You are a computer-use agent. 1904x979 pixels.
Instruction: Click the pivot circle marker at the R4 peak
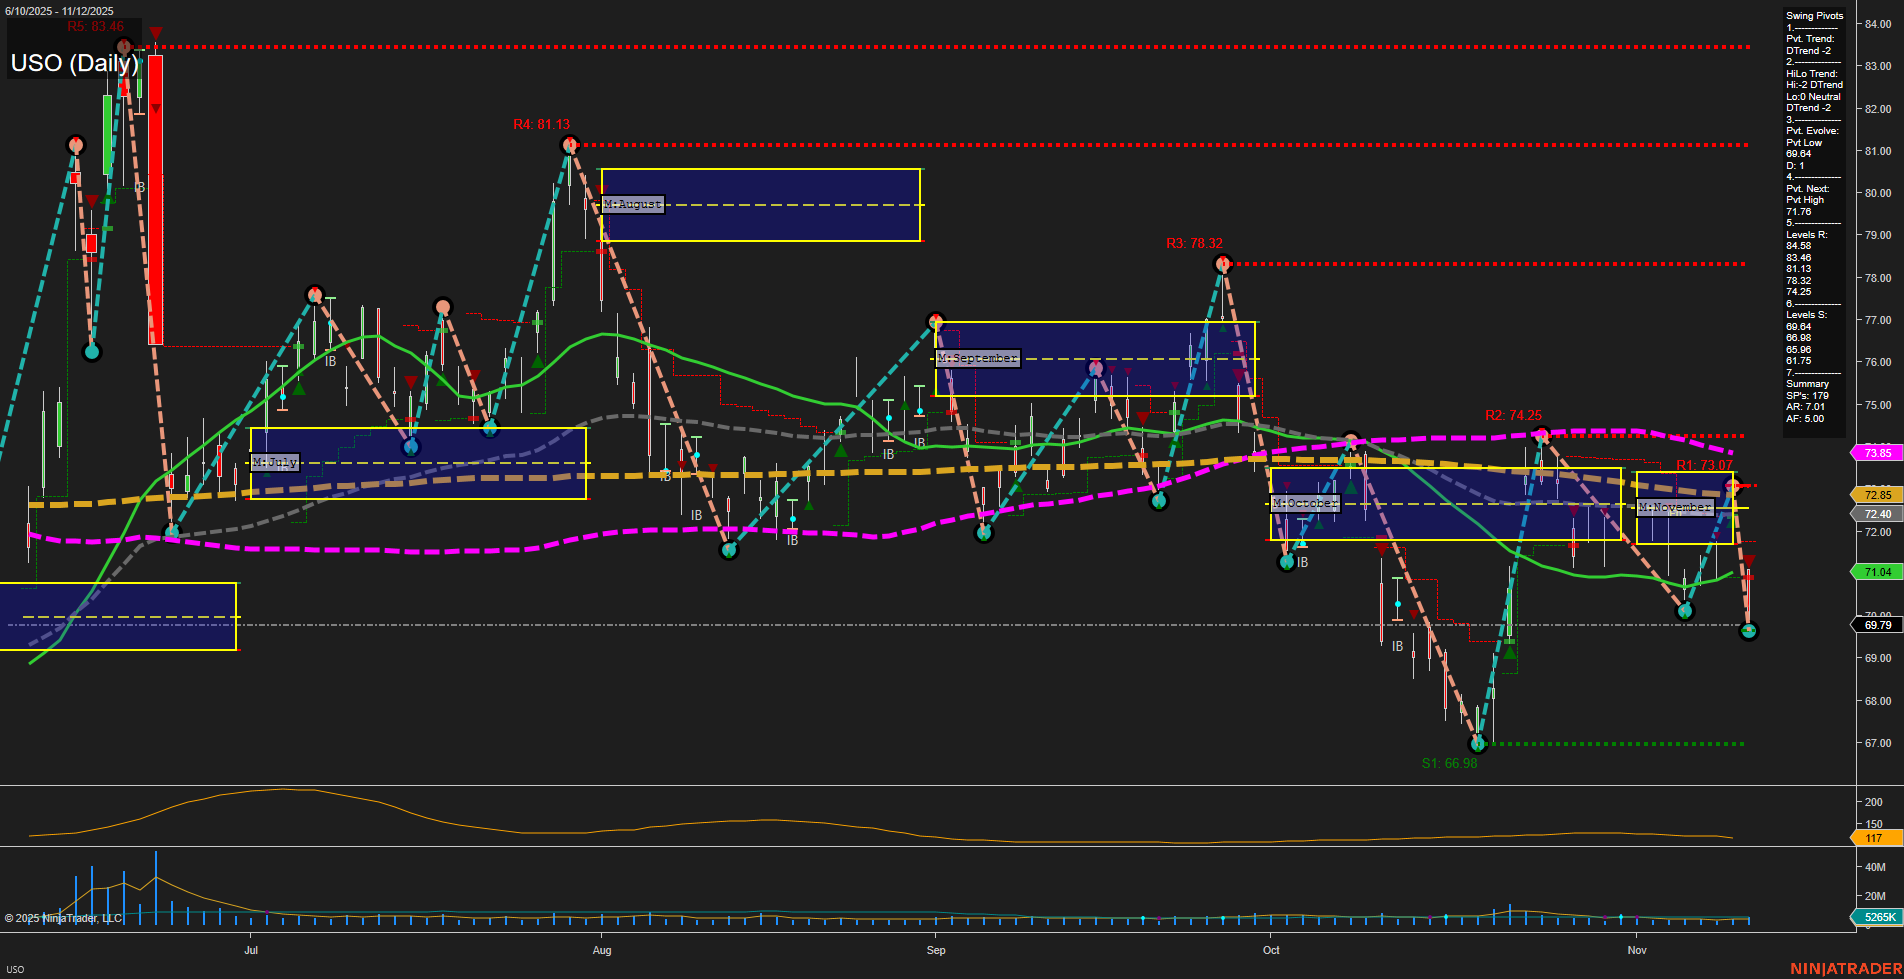(x=570, y=145)
